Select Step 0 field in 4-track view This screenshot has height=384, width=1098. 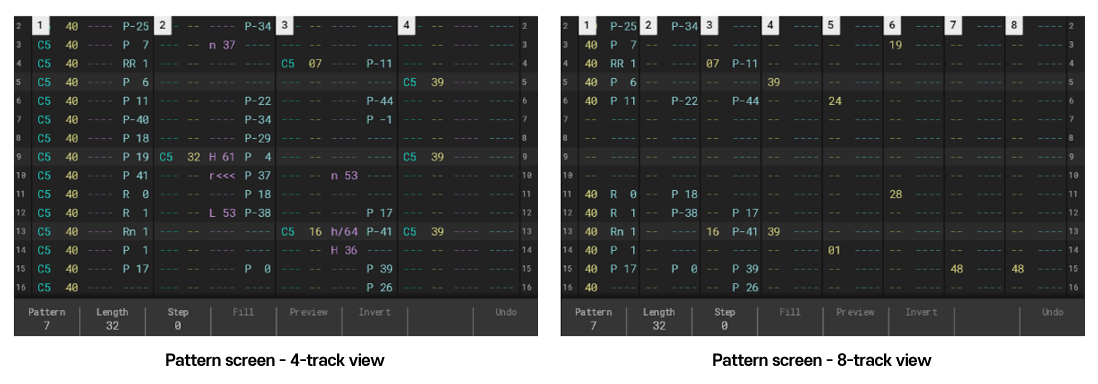pos(178,319)
